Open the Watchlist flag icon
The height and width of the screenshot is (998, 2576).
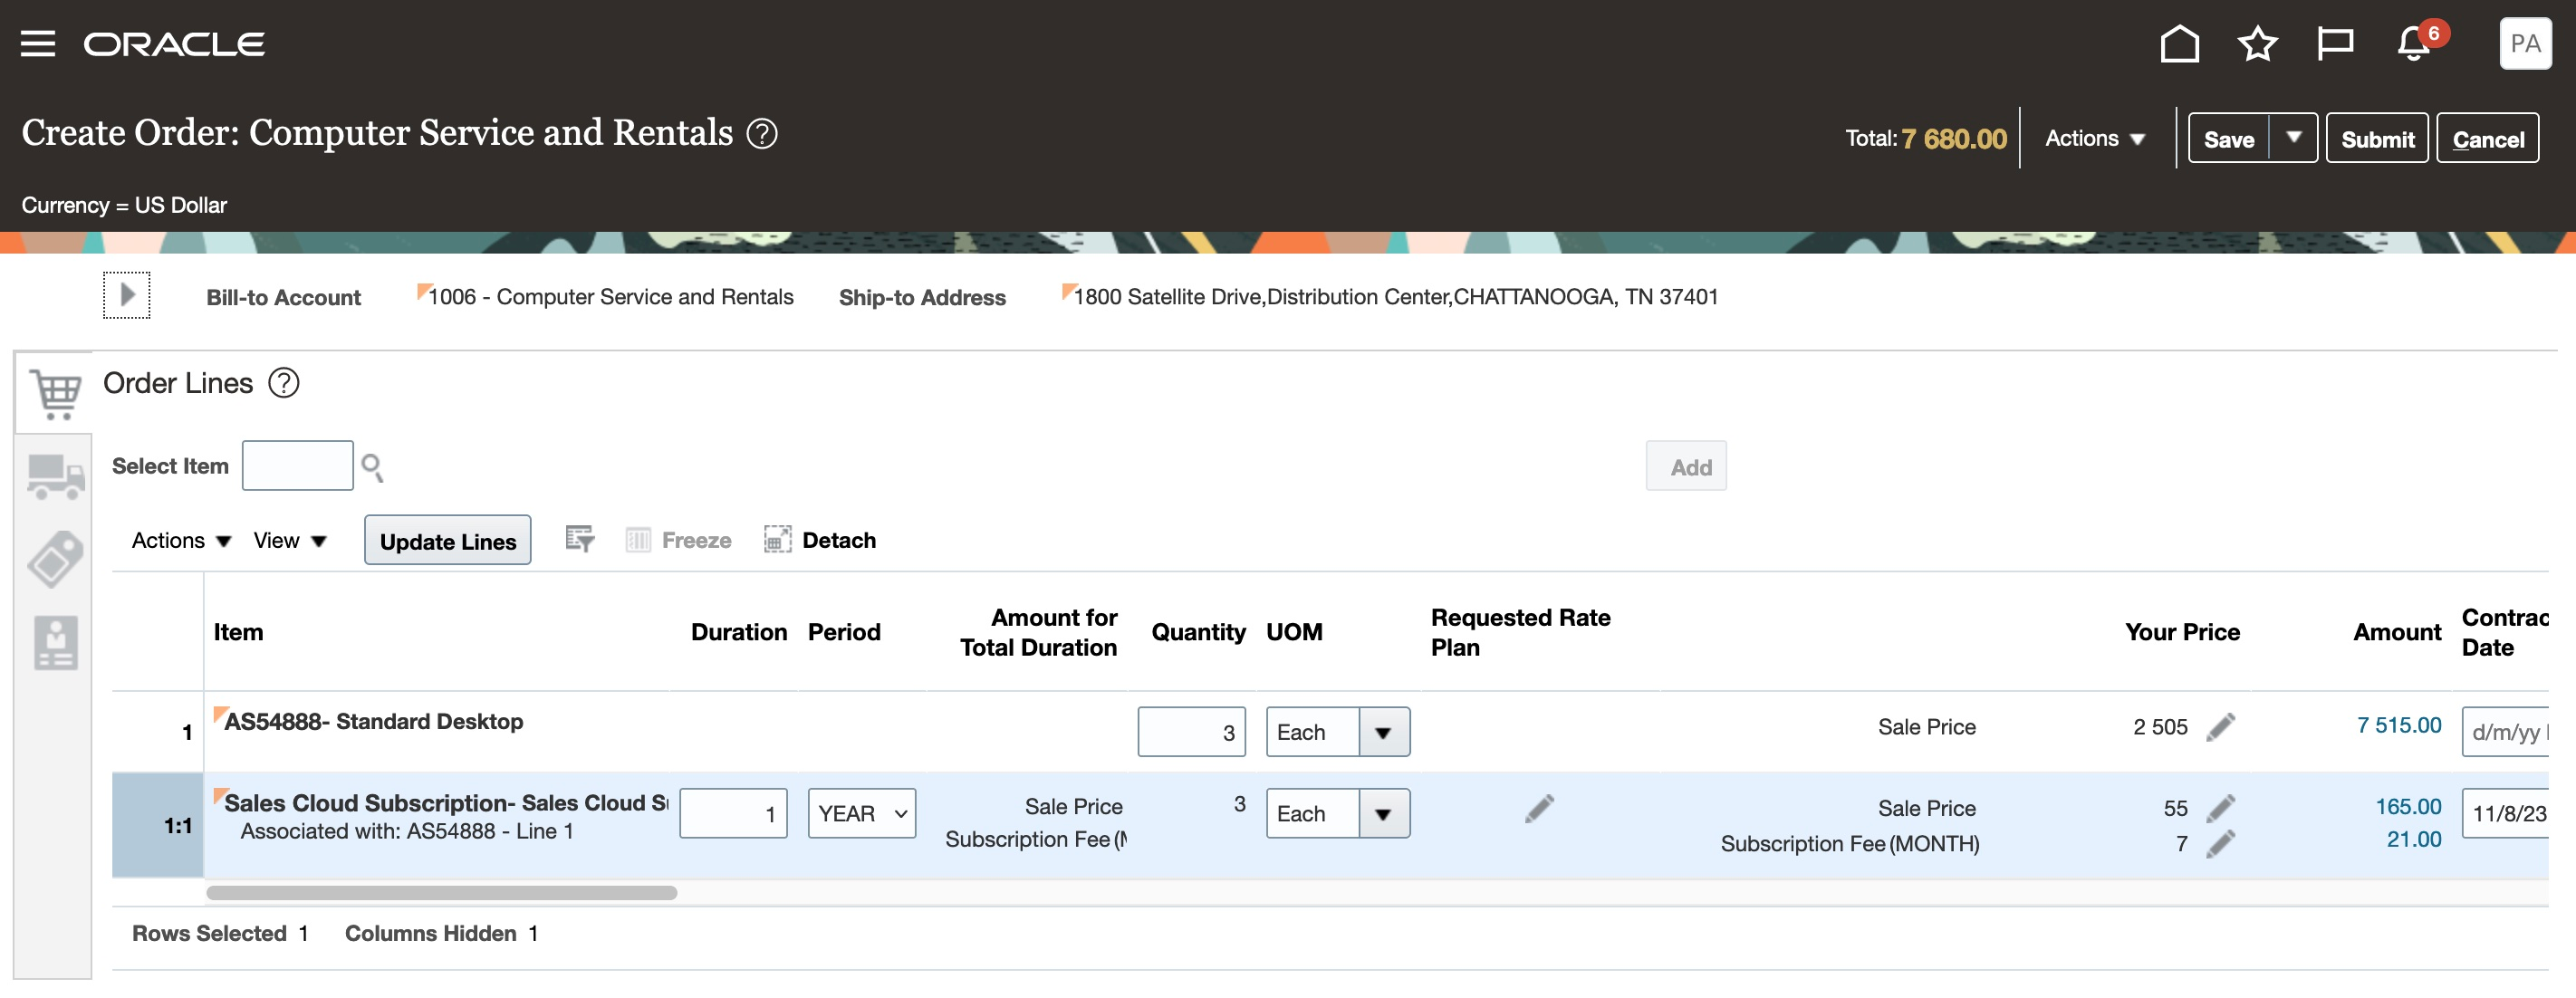pyautogui.click(x=2335, y=44)
